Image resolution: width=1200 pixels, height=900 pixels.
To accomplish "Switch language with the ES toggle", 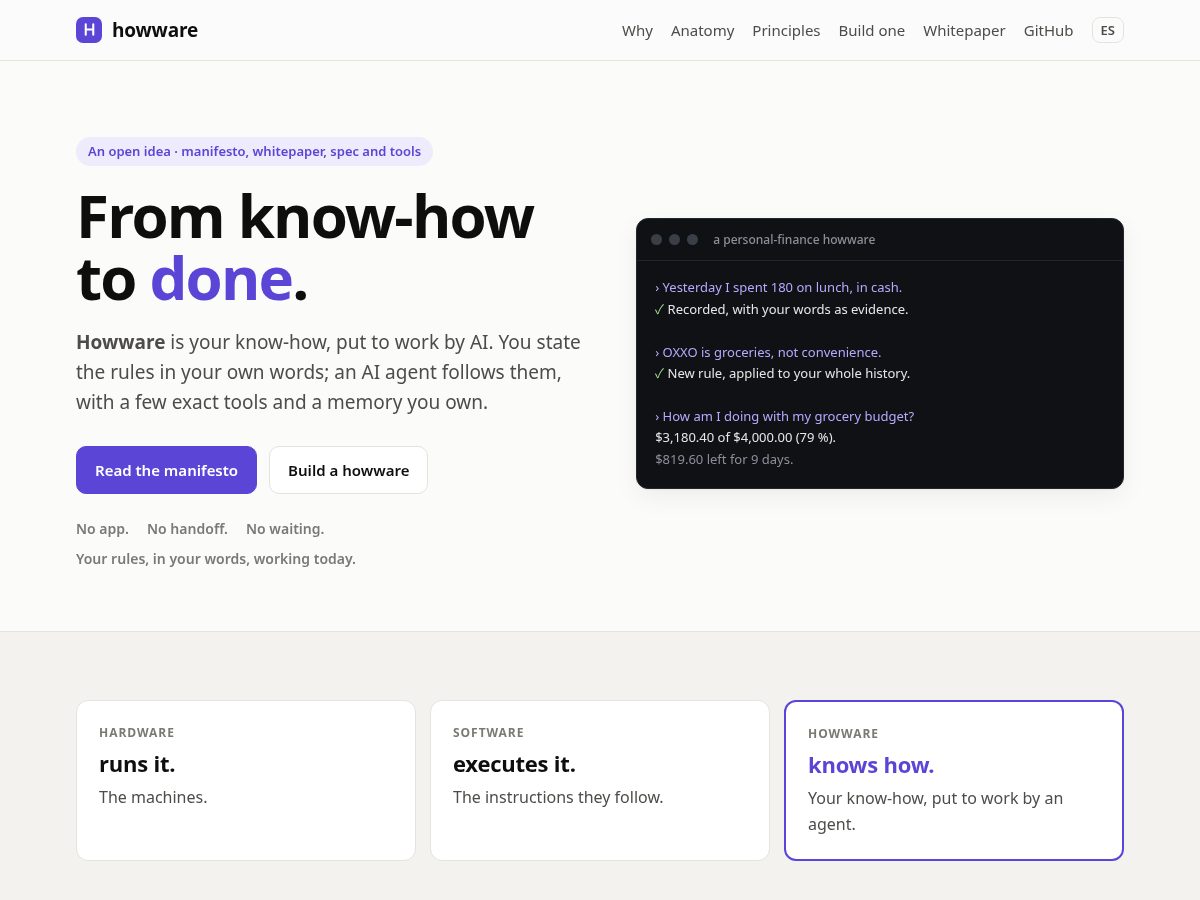I will [1107, 30].
